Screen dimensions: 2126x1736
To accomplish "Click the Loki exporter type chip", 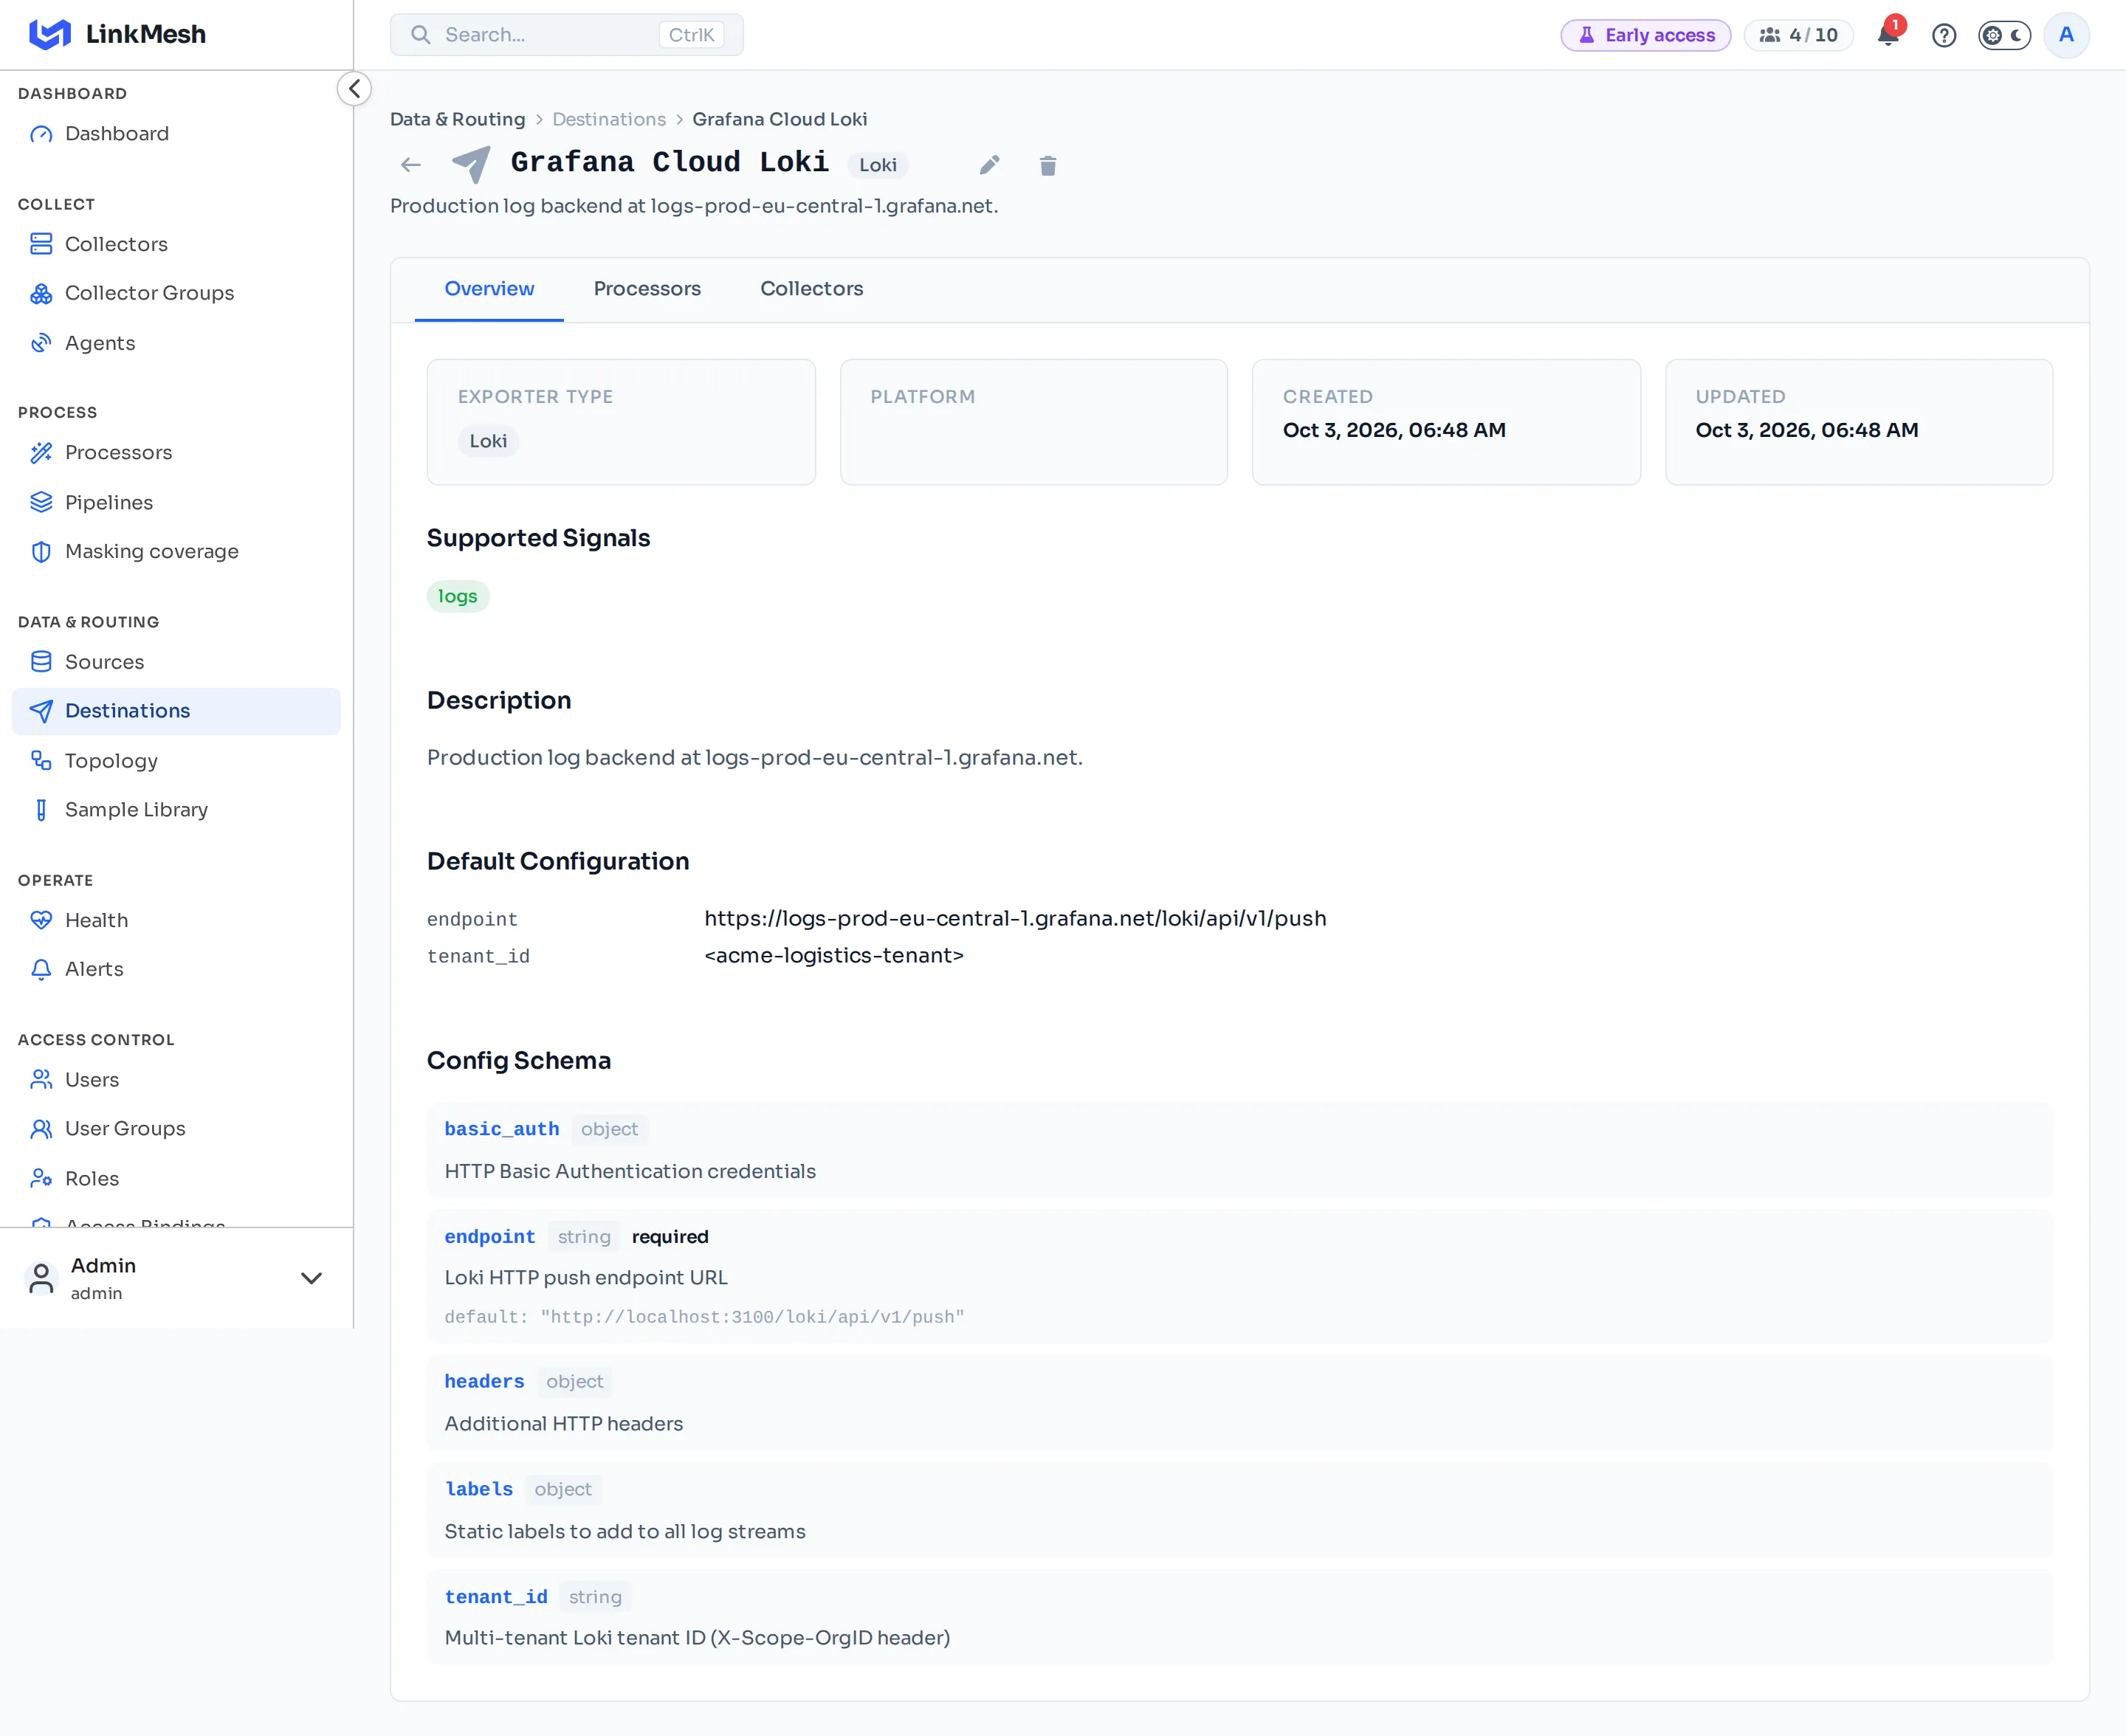I will [488, 441].
